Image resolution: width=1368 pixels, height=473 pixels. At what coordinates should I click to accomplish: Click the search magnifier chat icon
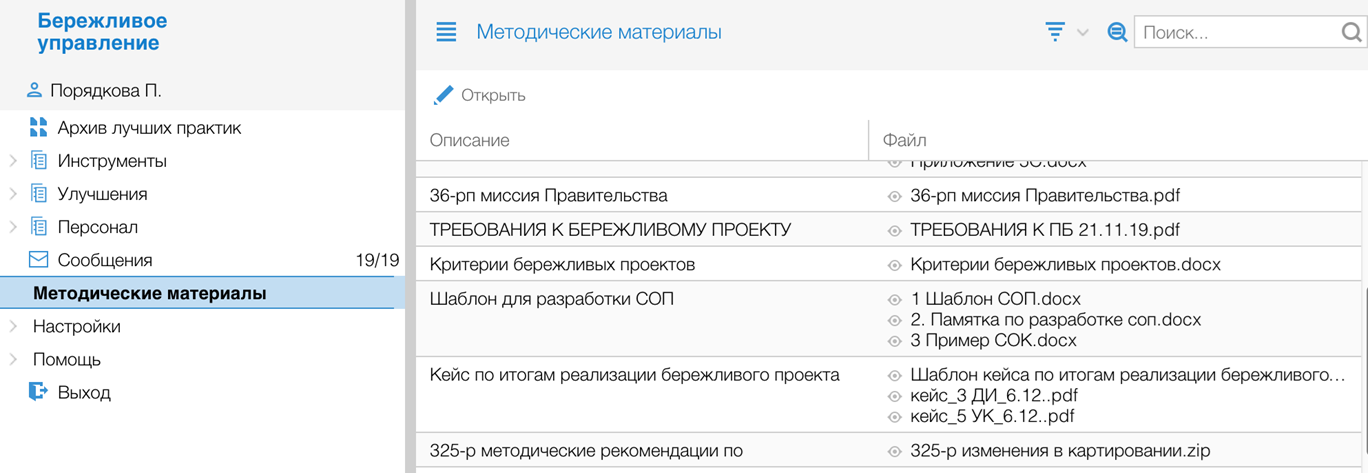[1117, 32]
